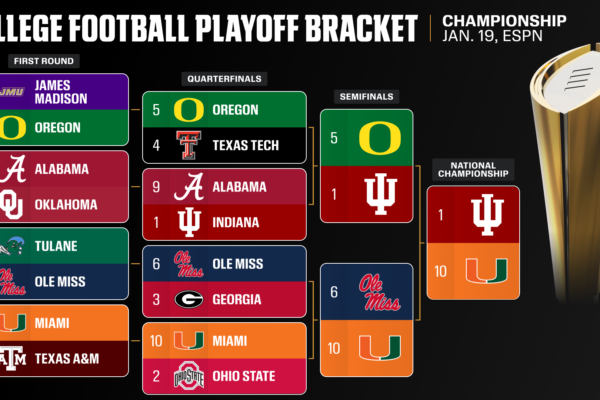Click the National Championship header label
The image size is (600, 400).
[x=473, y=172]
